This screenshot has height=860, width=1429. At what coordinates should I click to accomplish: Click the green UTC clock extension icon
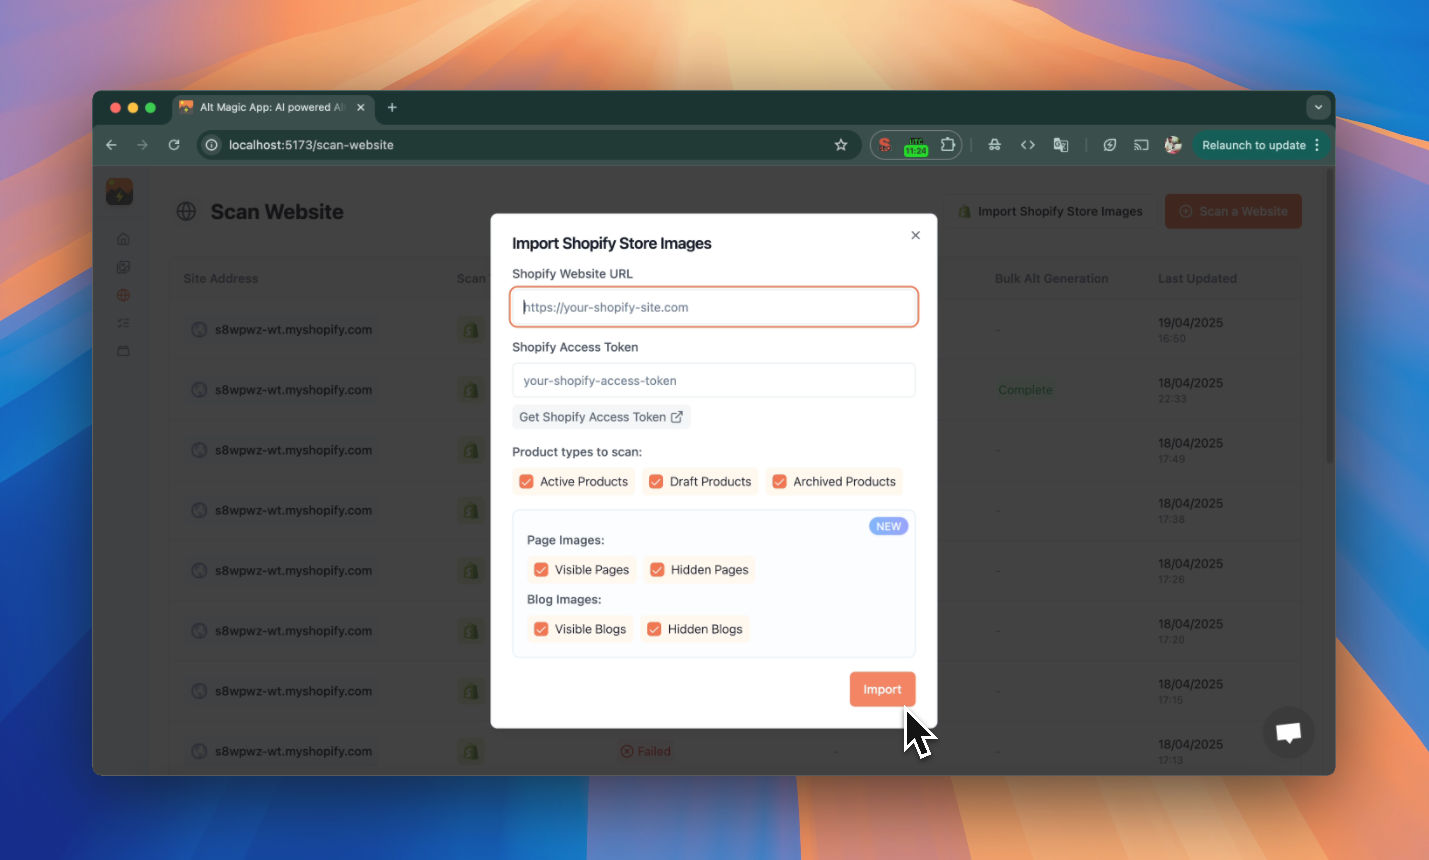click(x=916, y=146)
